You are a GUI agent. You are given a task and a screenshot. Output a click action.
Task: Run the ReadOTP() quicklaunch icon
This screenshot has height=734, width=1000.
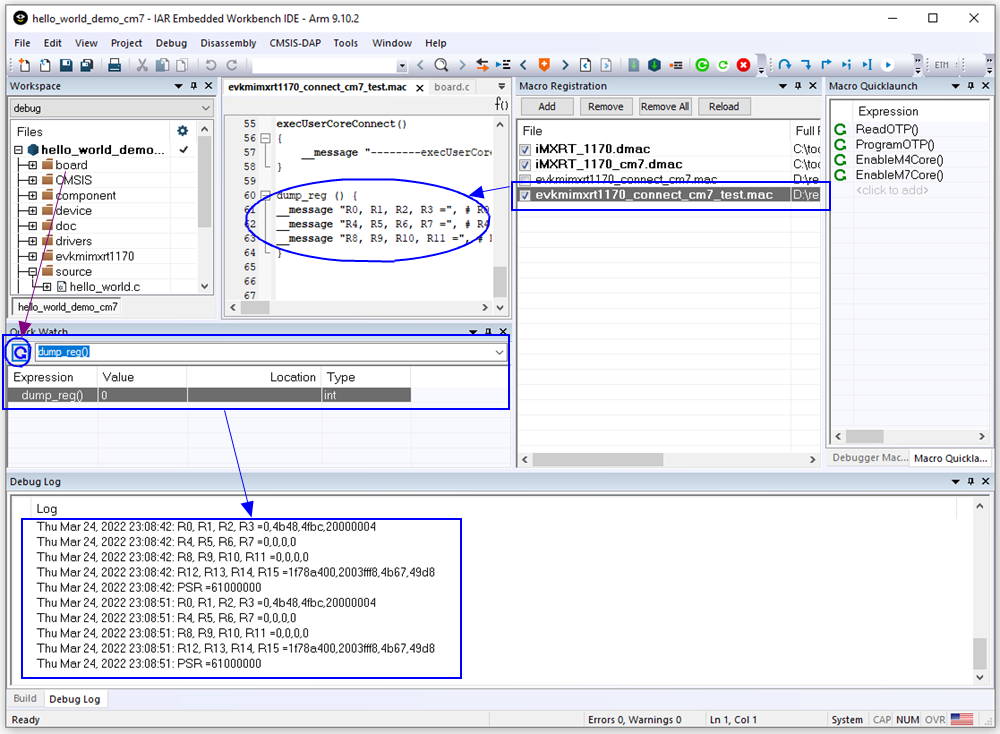click(x=840, y=129)
